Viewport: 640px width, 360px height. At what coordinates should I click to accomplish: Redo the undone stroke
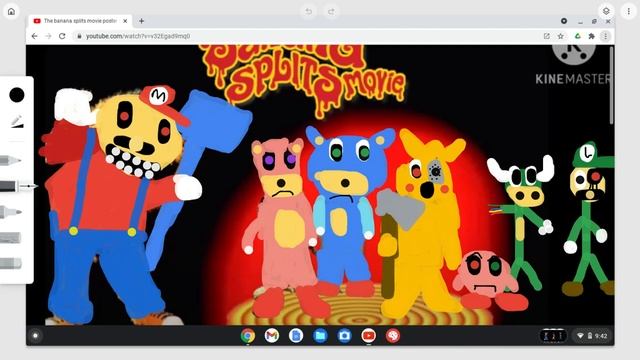click(x=331, y=11)
